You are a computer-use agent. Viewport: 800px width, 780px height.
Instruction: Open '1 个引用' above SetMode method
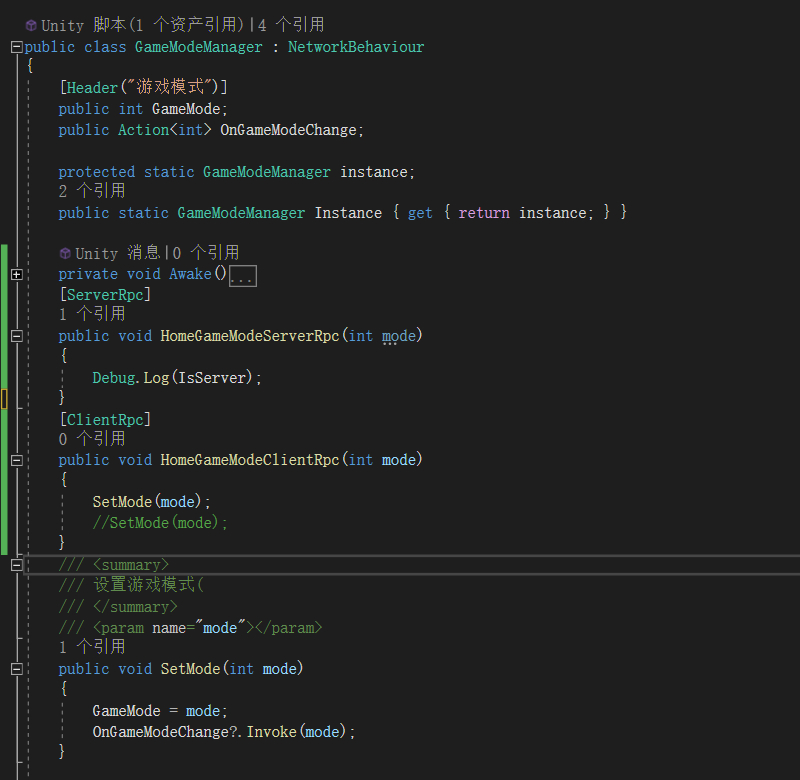coord(92,647)
